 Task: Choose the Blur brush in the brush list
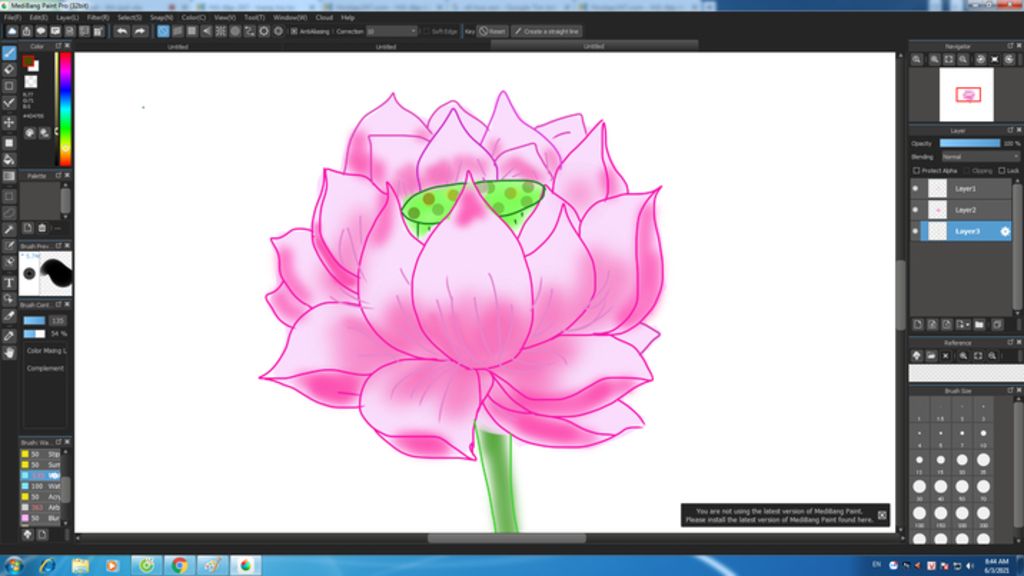point(42,519)
